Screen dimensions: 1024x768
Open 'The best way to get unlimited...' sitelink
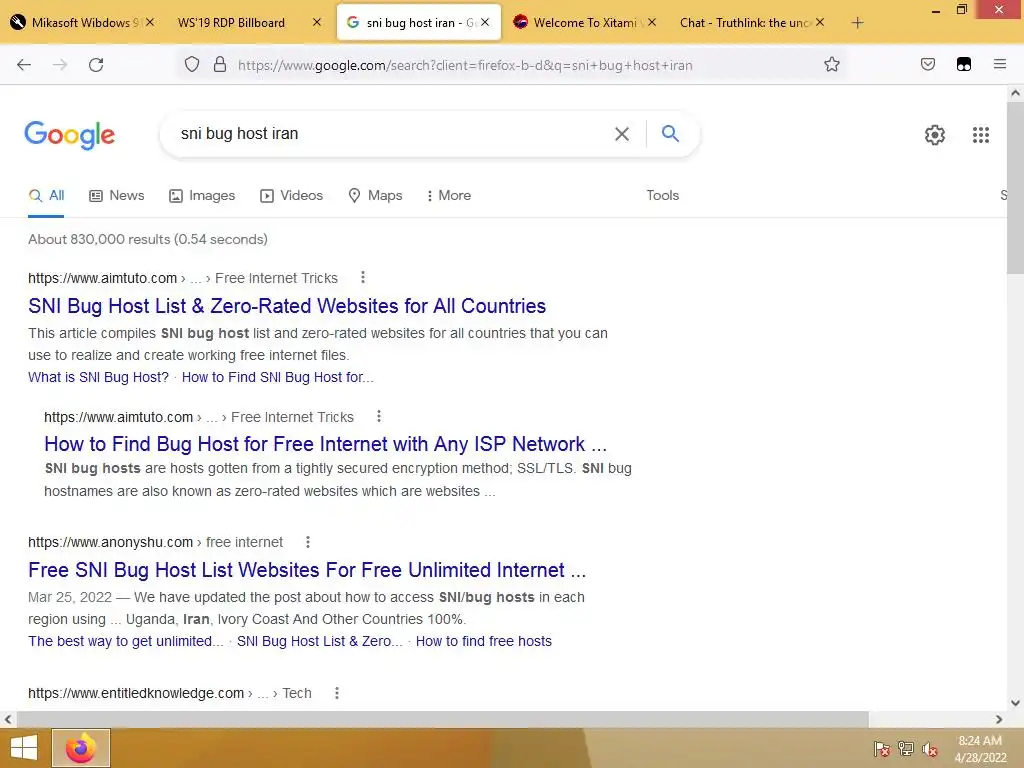pos(125,641)
